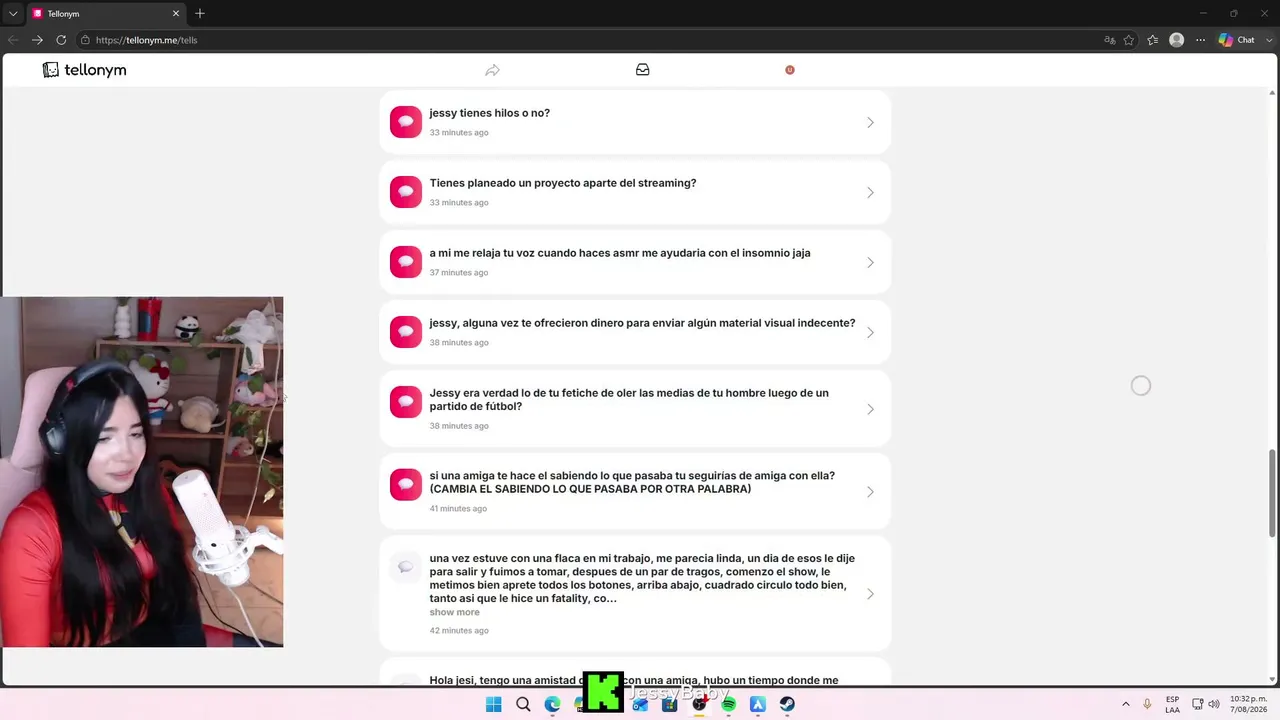Viewport: 1280px width, 720px height.
Task: Click pink avatar beside 'ofrecieron dinero' tell
Action: pyautogui.click(x=406, y=332)
